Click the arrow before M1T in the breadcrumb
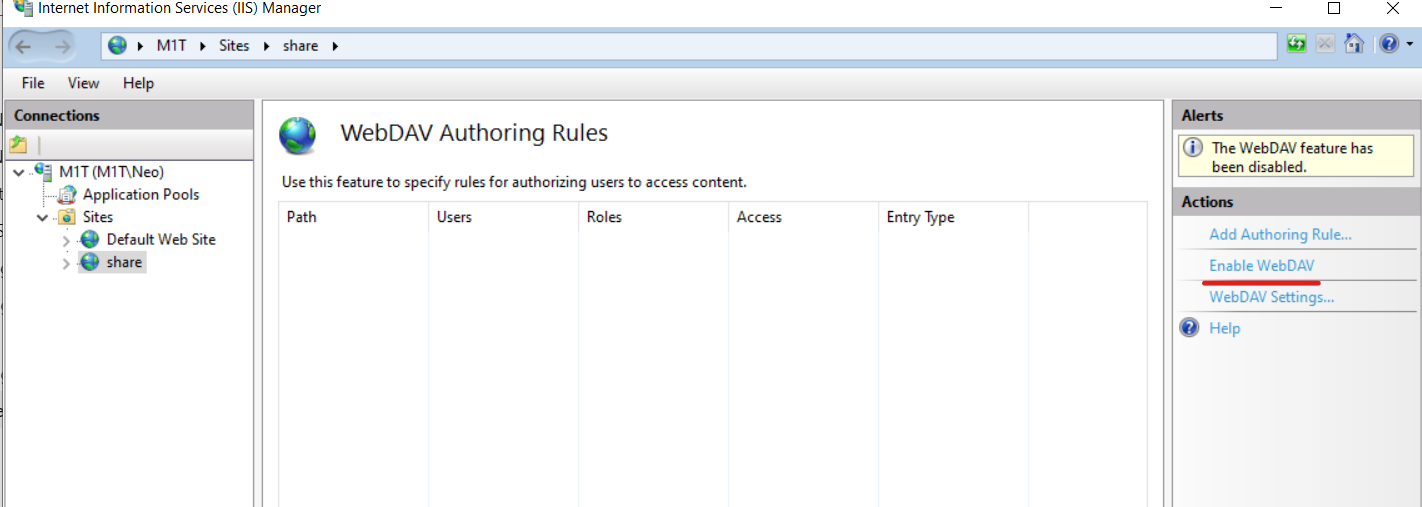 [140, 46]
